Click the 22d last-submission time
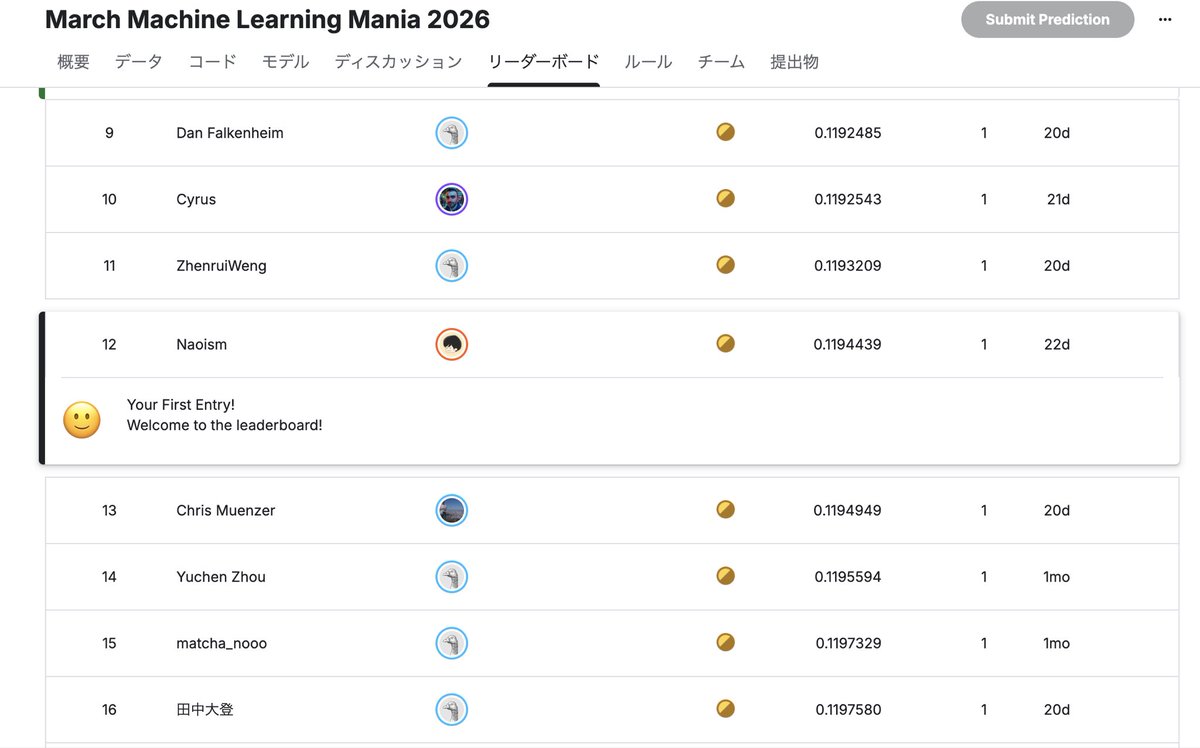The height and width of the screenshot is (748, 1200). (x=1057, y=345)
